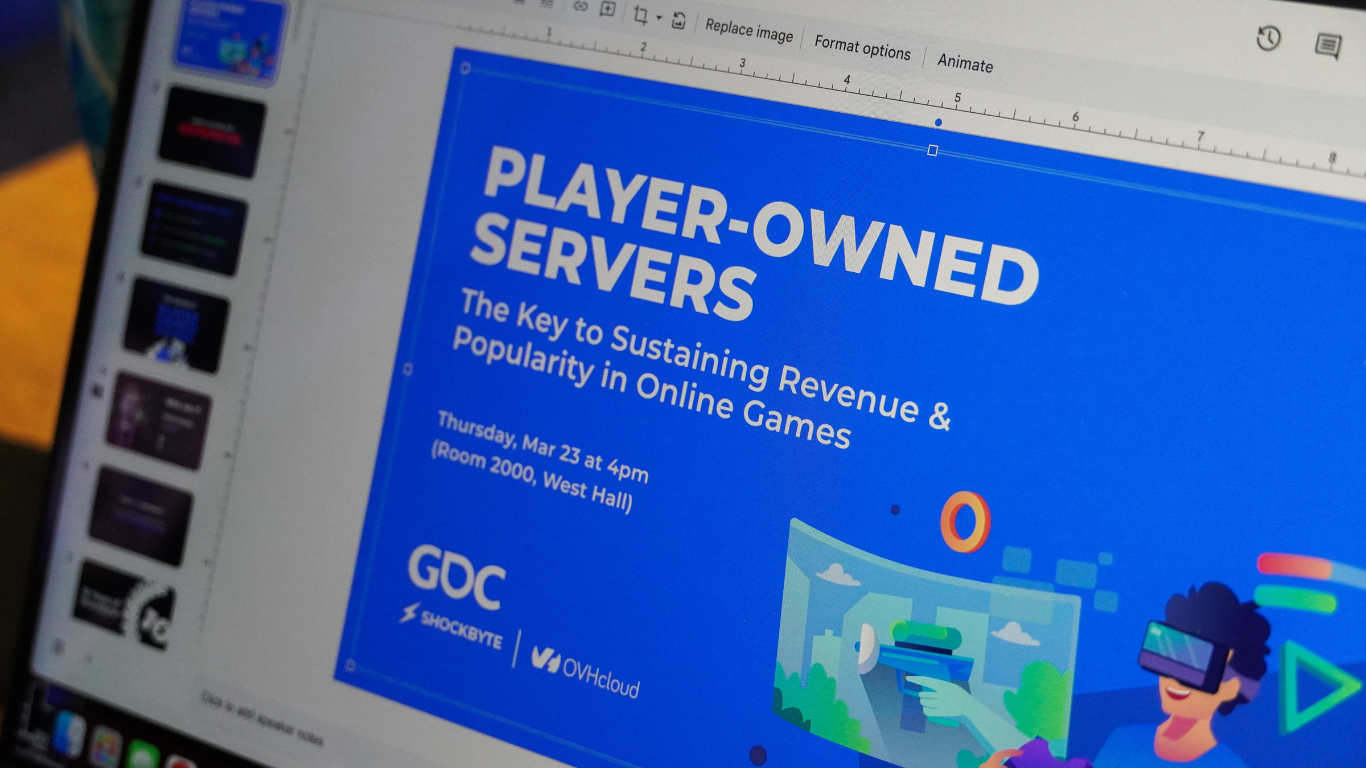The width and height of the screenshot is (1366, 768).
Task: Open the comment history icon
Action: 1327,45
